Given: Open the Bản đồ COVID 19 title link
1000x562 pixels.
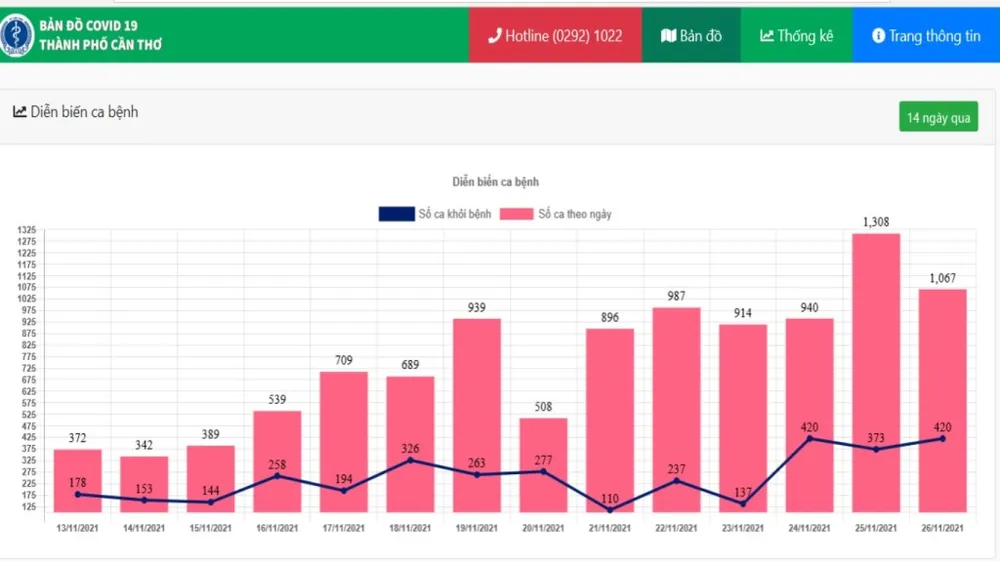Looking at the screenshot, I should [x=88, y=25].
